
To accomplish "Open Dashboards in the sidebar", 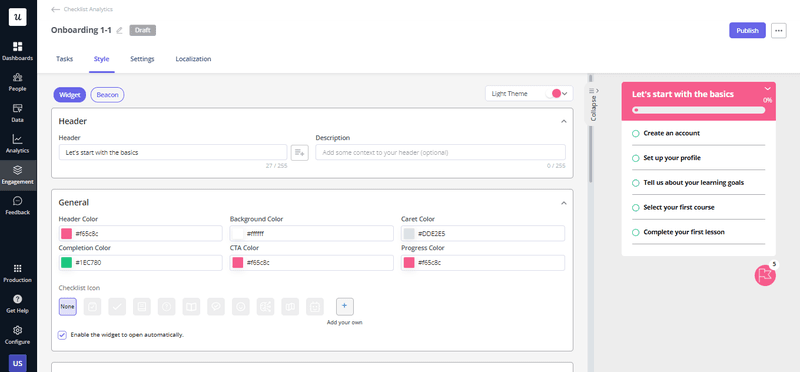I will [x=18, y=51].
